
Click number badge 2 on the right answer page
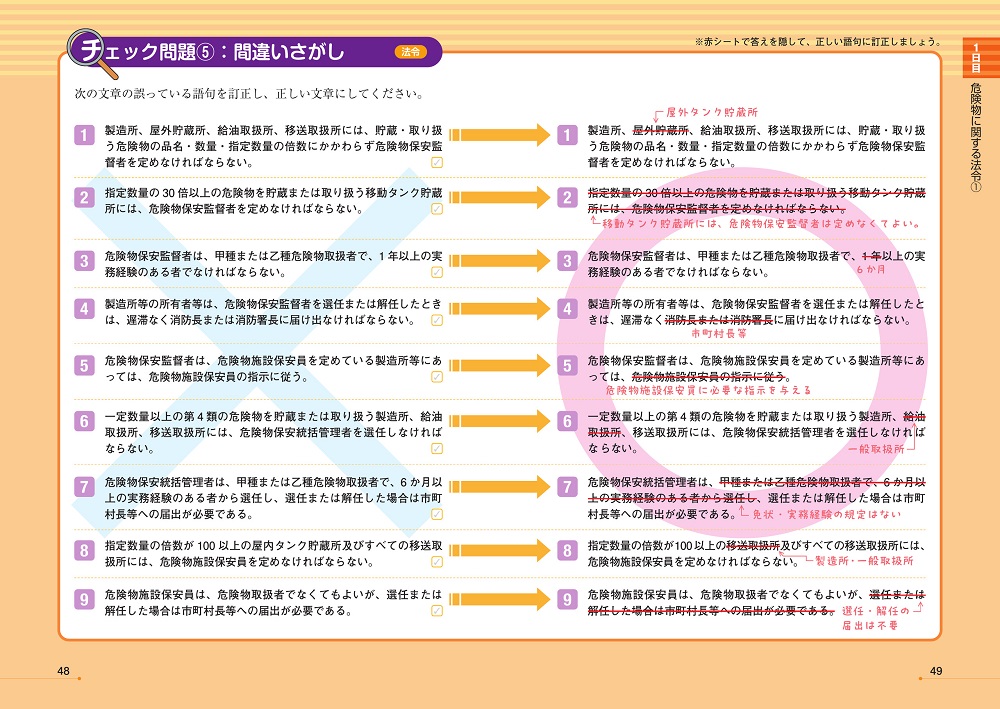point(568,198)
